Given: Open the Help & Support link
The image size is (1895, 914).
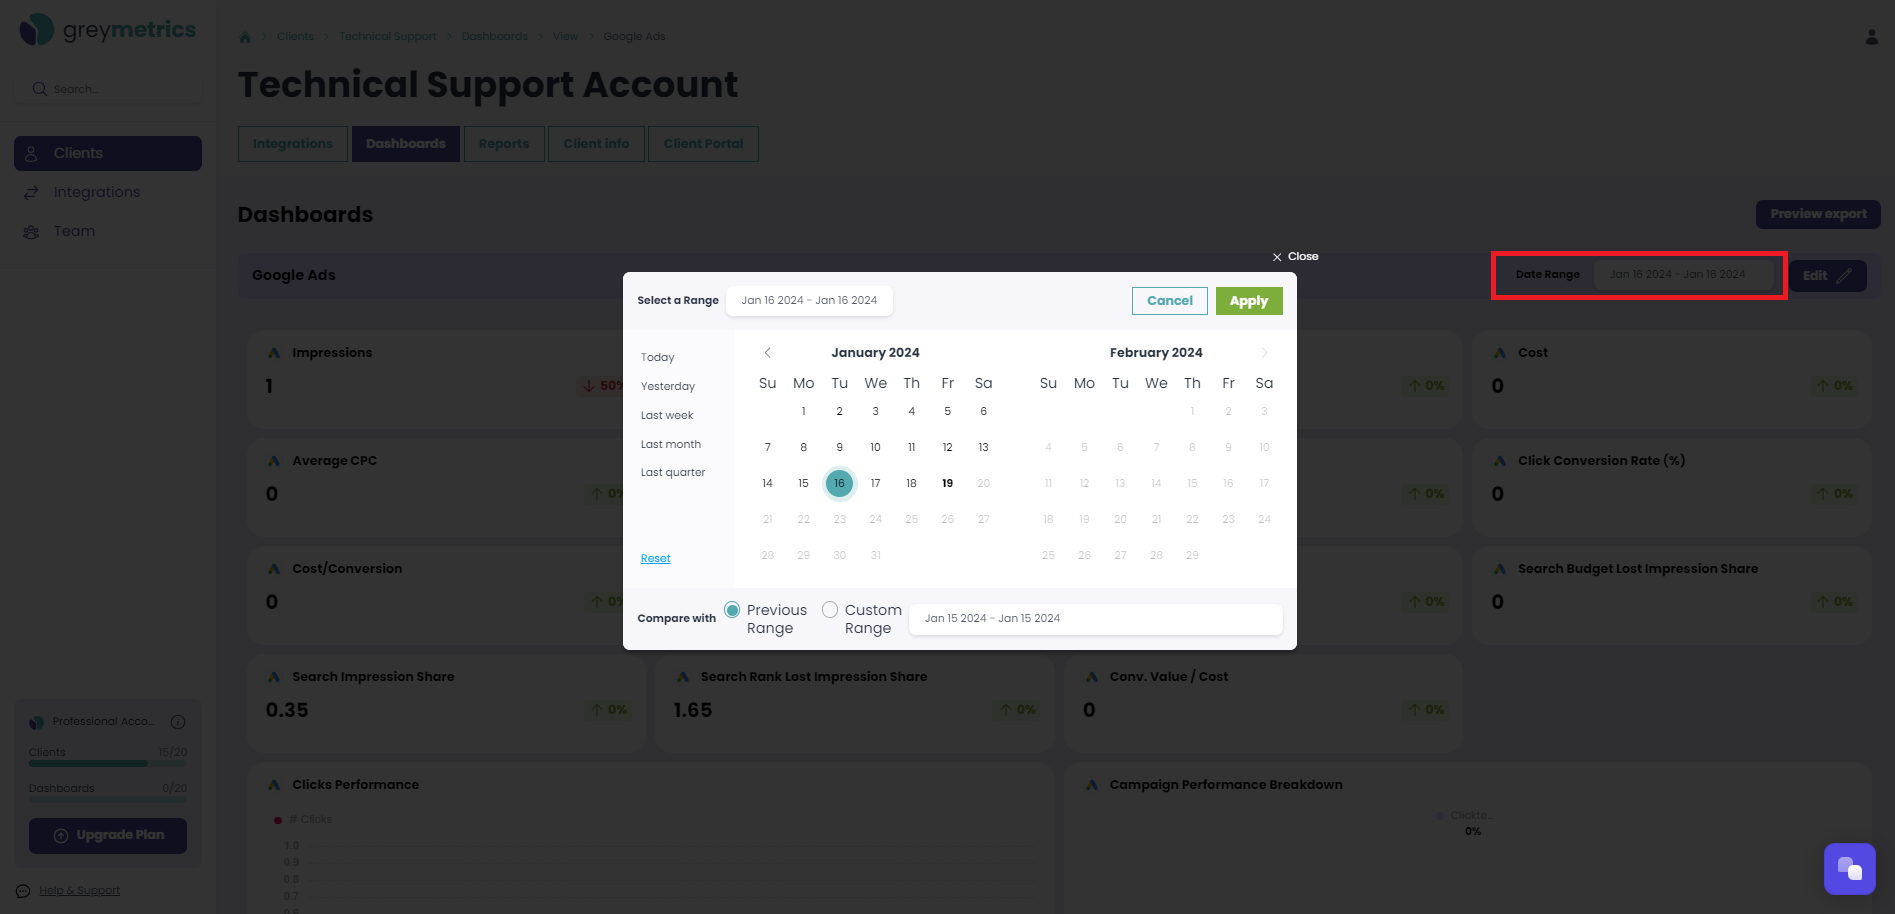Looking at the screenshot, I should point(78,890).
